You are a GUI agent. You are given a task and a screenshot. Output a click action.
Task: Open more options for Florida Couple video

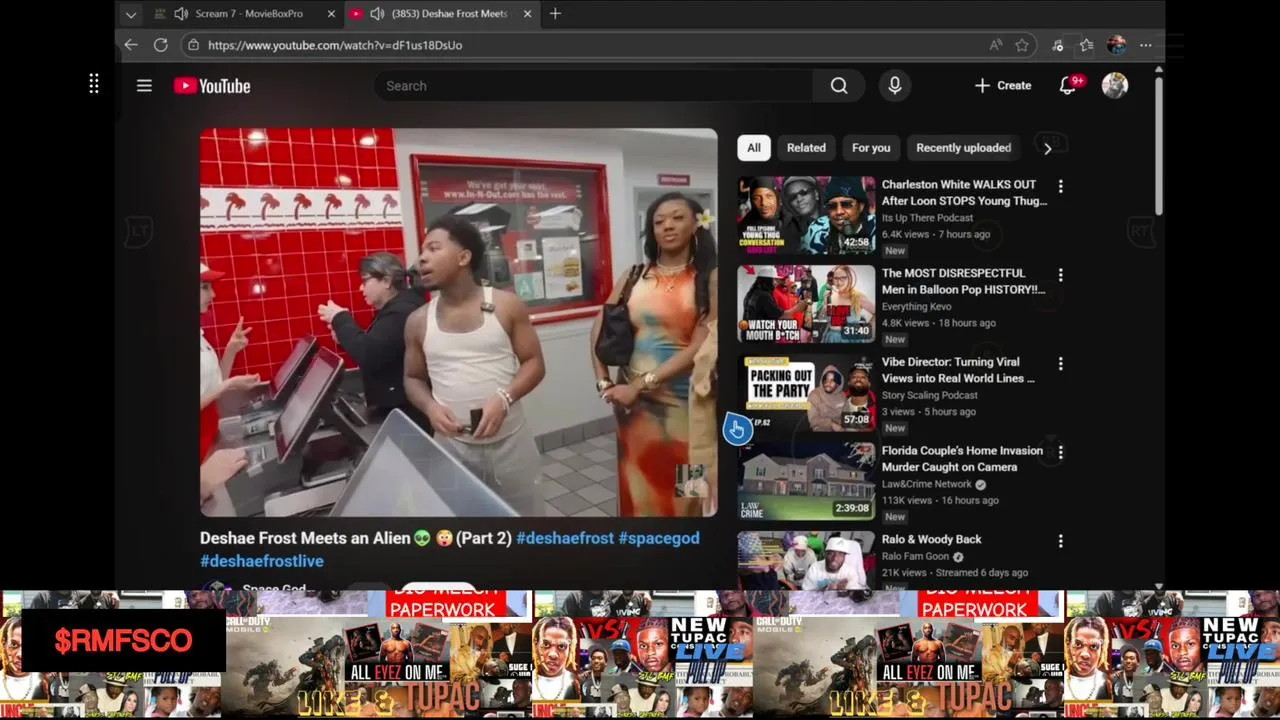(x=1060, y=452)
